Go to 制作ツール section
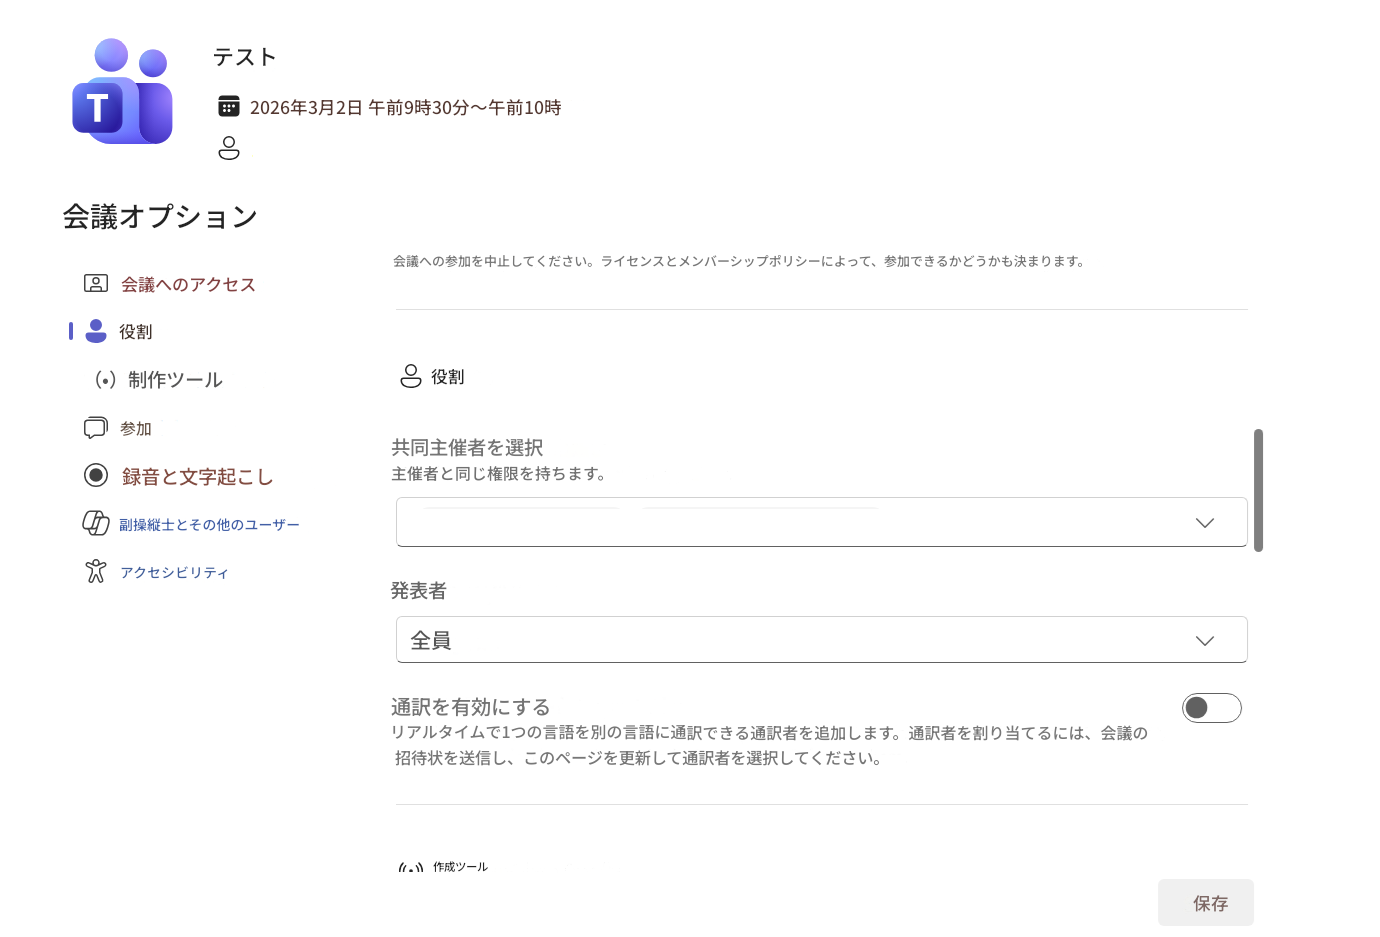This screenshot has width=1380, height=937. click(x=175, y=380)
